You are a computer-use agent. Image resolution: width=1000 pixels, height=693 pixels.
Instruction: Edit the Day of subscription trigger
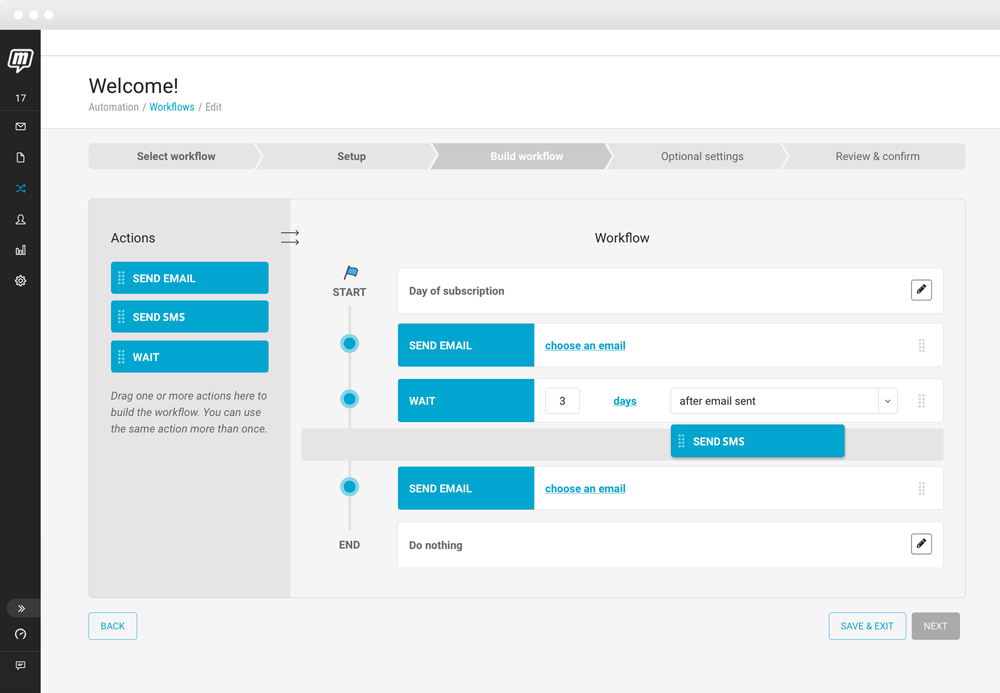tap(921, 290)
